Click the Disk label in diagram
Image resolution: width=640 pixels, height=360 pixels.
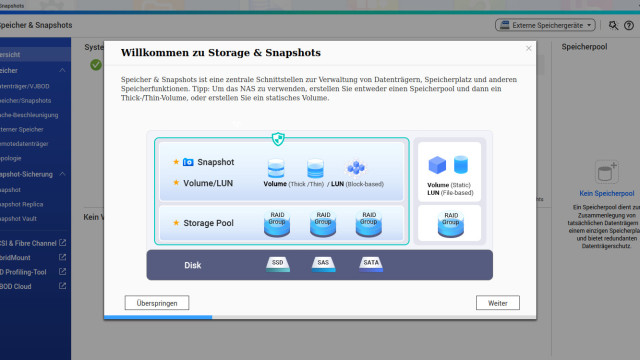tap(193, 265)
